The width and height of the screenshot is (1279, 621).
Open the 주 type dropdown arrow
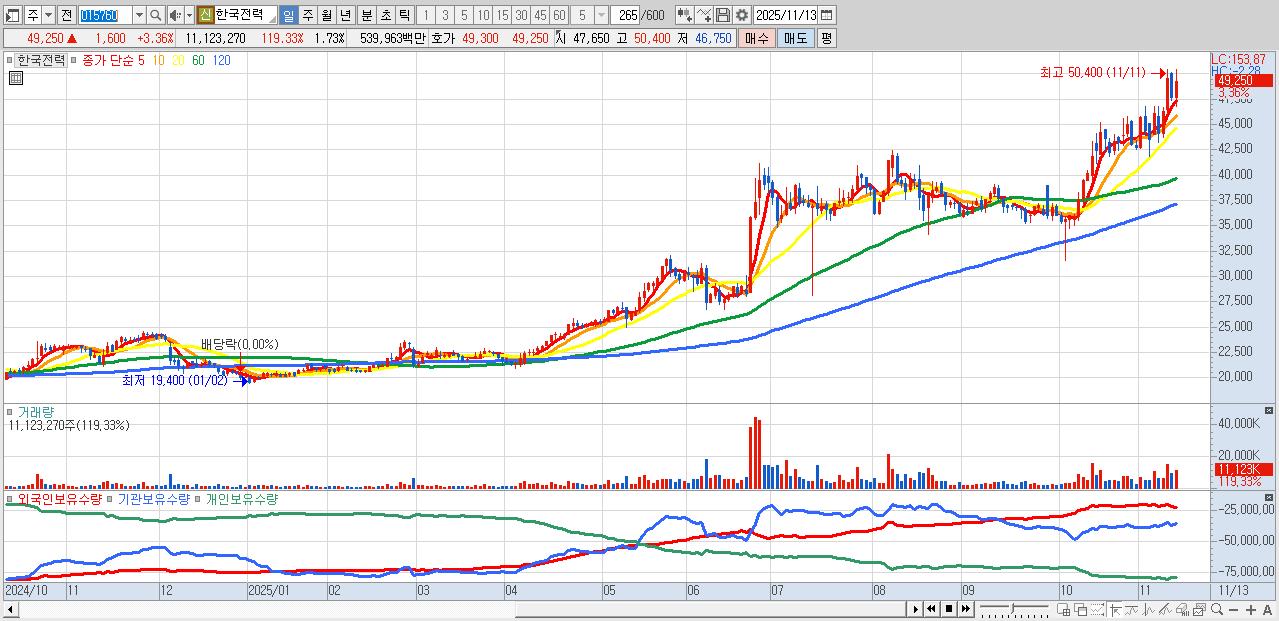48,15
